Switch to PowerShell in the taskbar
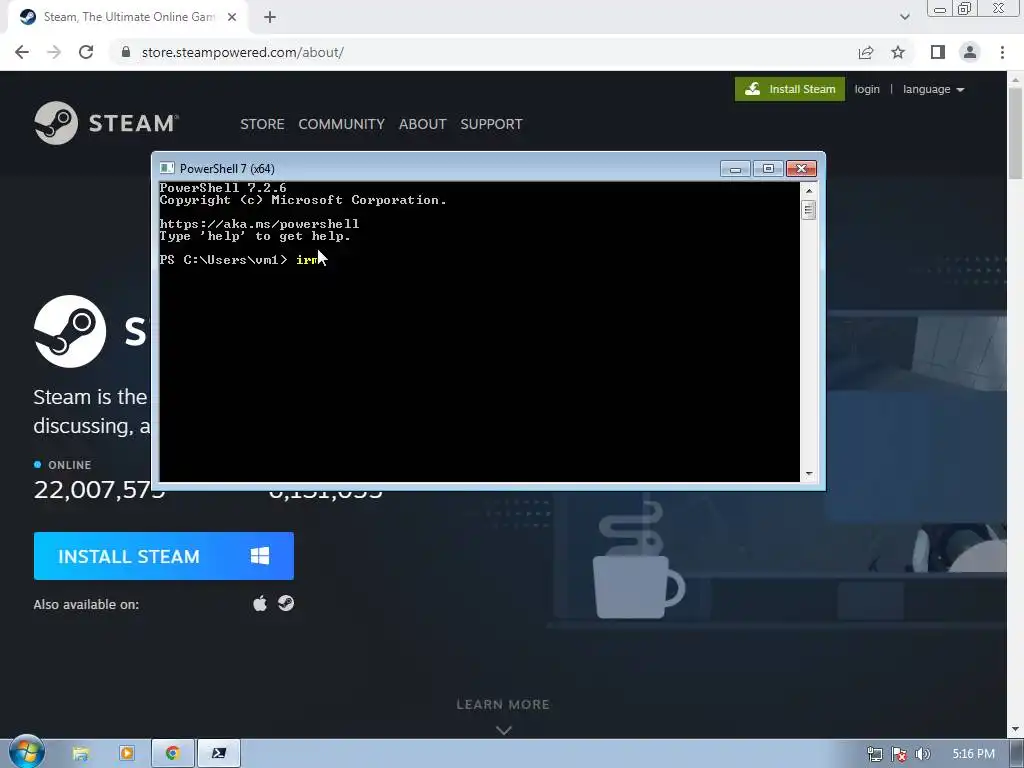 point(219,754)
